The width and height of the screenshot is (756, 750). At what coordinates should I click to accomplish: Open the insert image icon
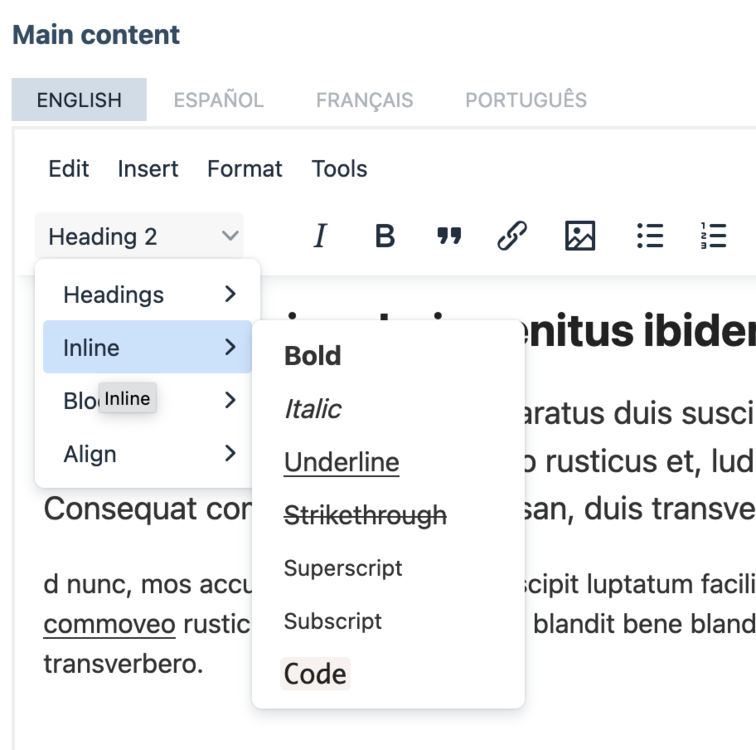(580, 236)
